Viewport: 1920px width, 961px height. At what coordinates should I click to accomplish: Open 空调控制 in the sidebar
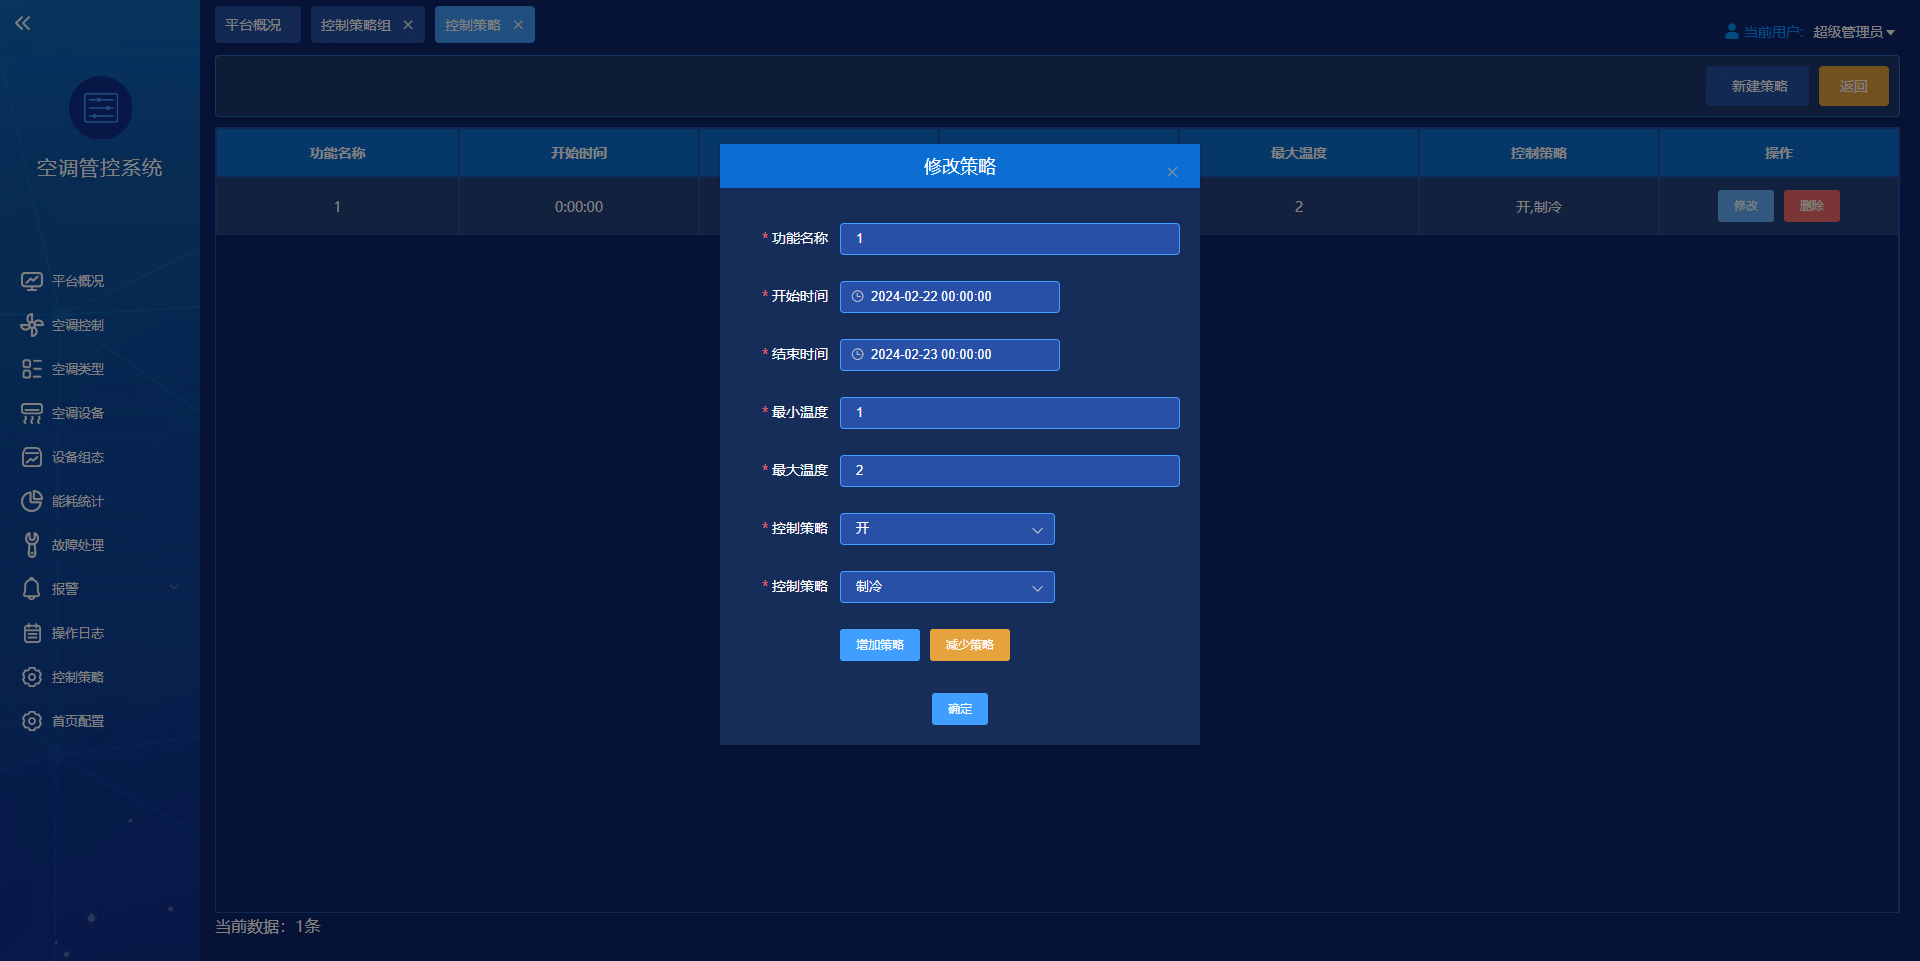78,325
